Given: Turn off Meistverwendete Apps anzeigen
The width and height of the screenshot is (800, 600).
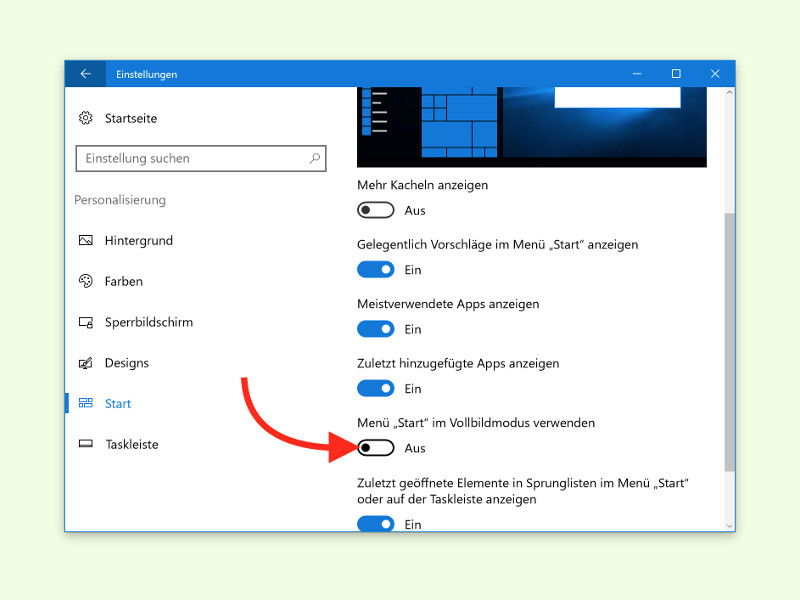Looking at the screenshot, I should click(x=376, y=329).
